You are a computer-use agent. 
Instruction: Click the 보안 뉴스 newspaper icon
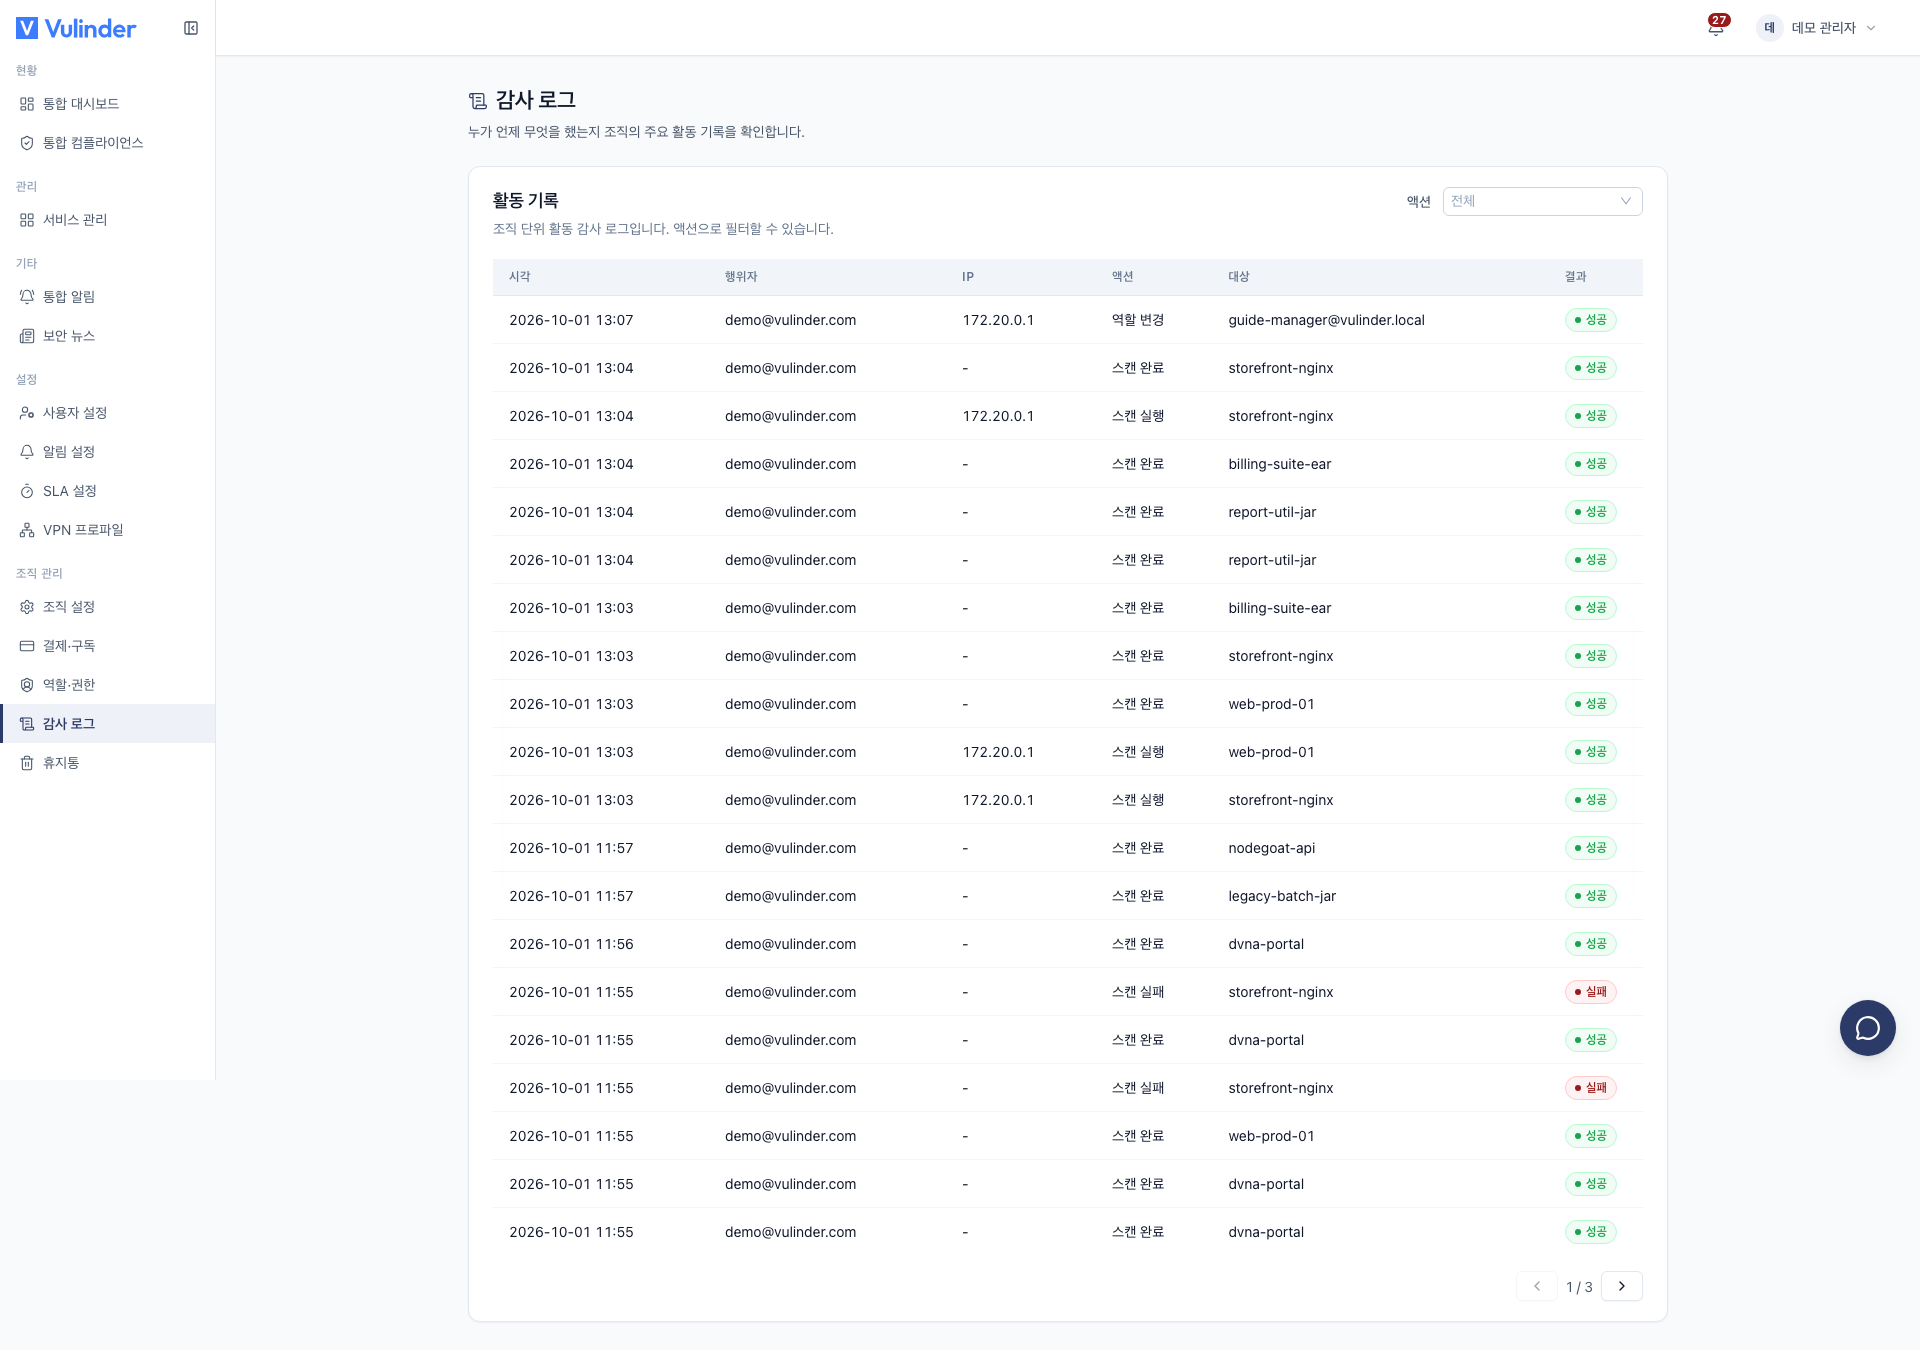click(27, 336)
